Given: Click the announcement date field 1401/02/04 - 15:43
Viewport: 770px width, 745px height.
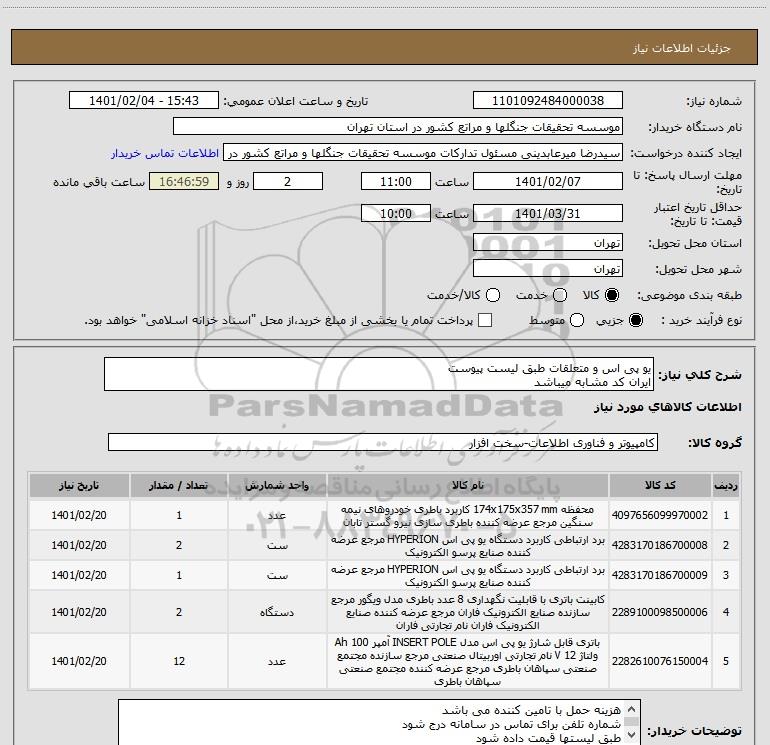Looking at the screenshot, I should click(144, 101).
